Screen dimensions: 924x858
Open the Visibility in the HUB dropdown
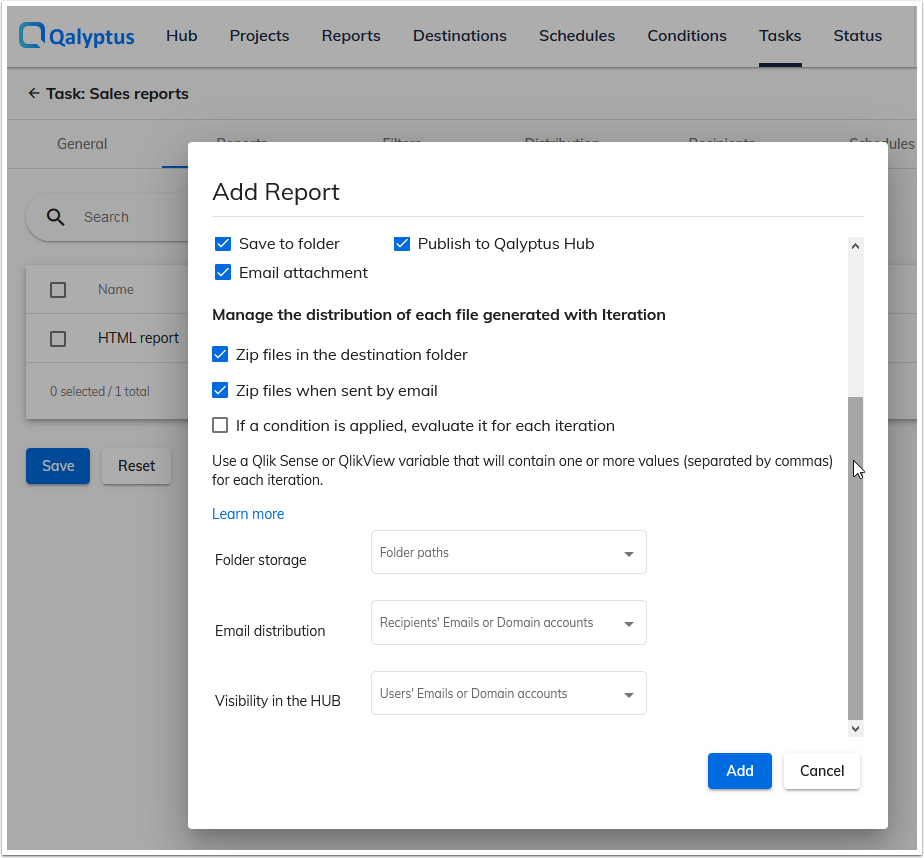pyautogui.click(x=508, y=693)
